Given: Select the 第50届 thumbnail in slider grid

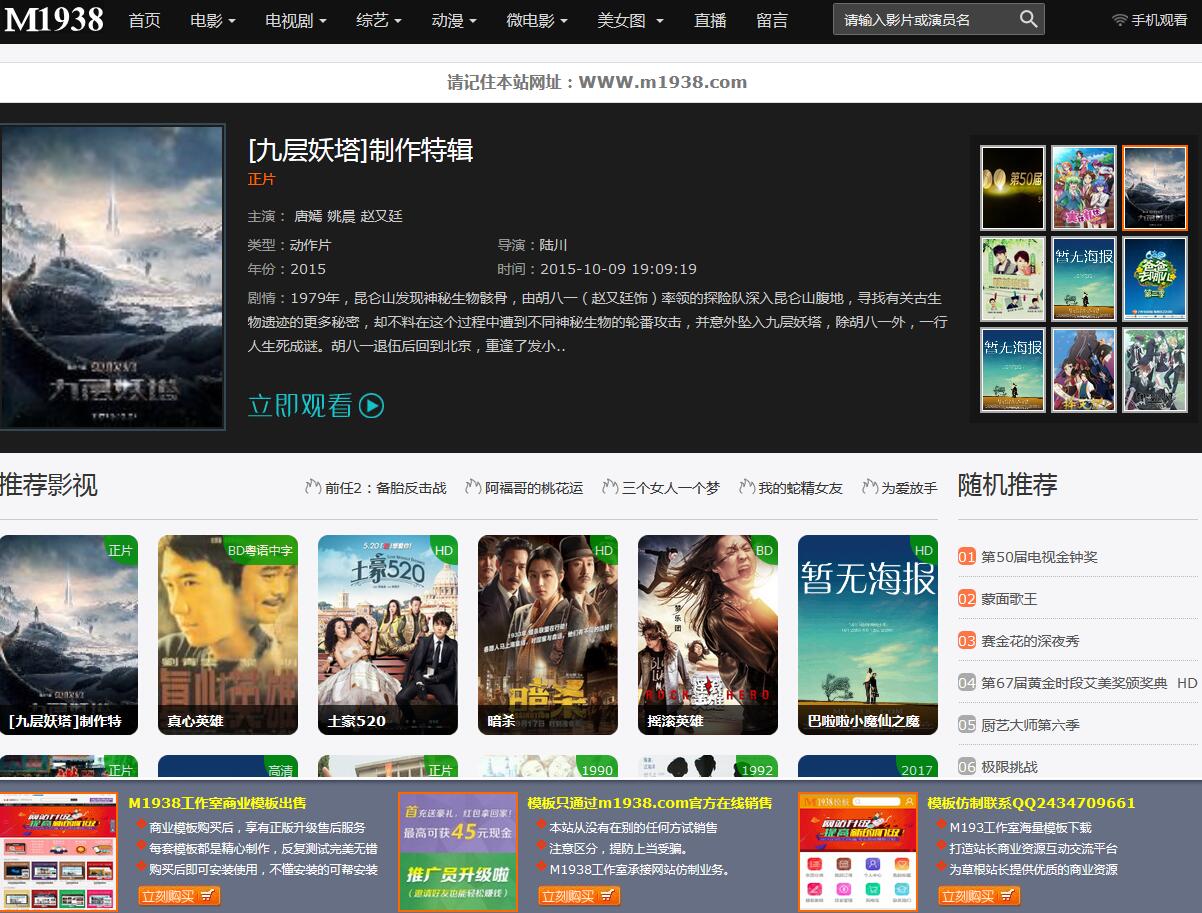Looking at the screenshot, I should click(x=1013, y=188).
